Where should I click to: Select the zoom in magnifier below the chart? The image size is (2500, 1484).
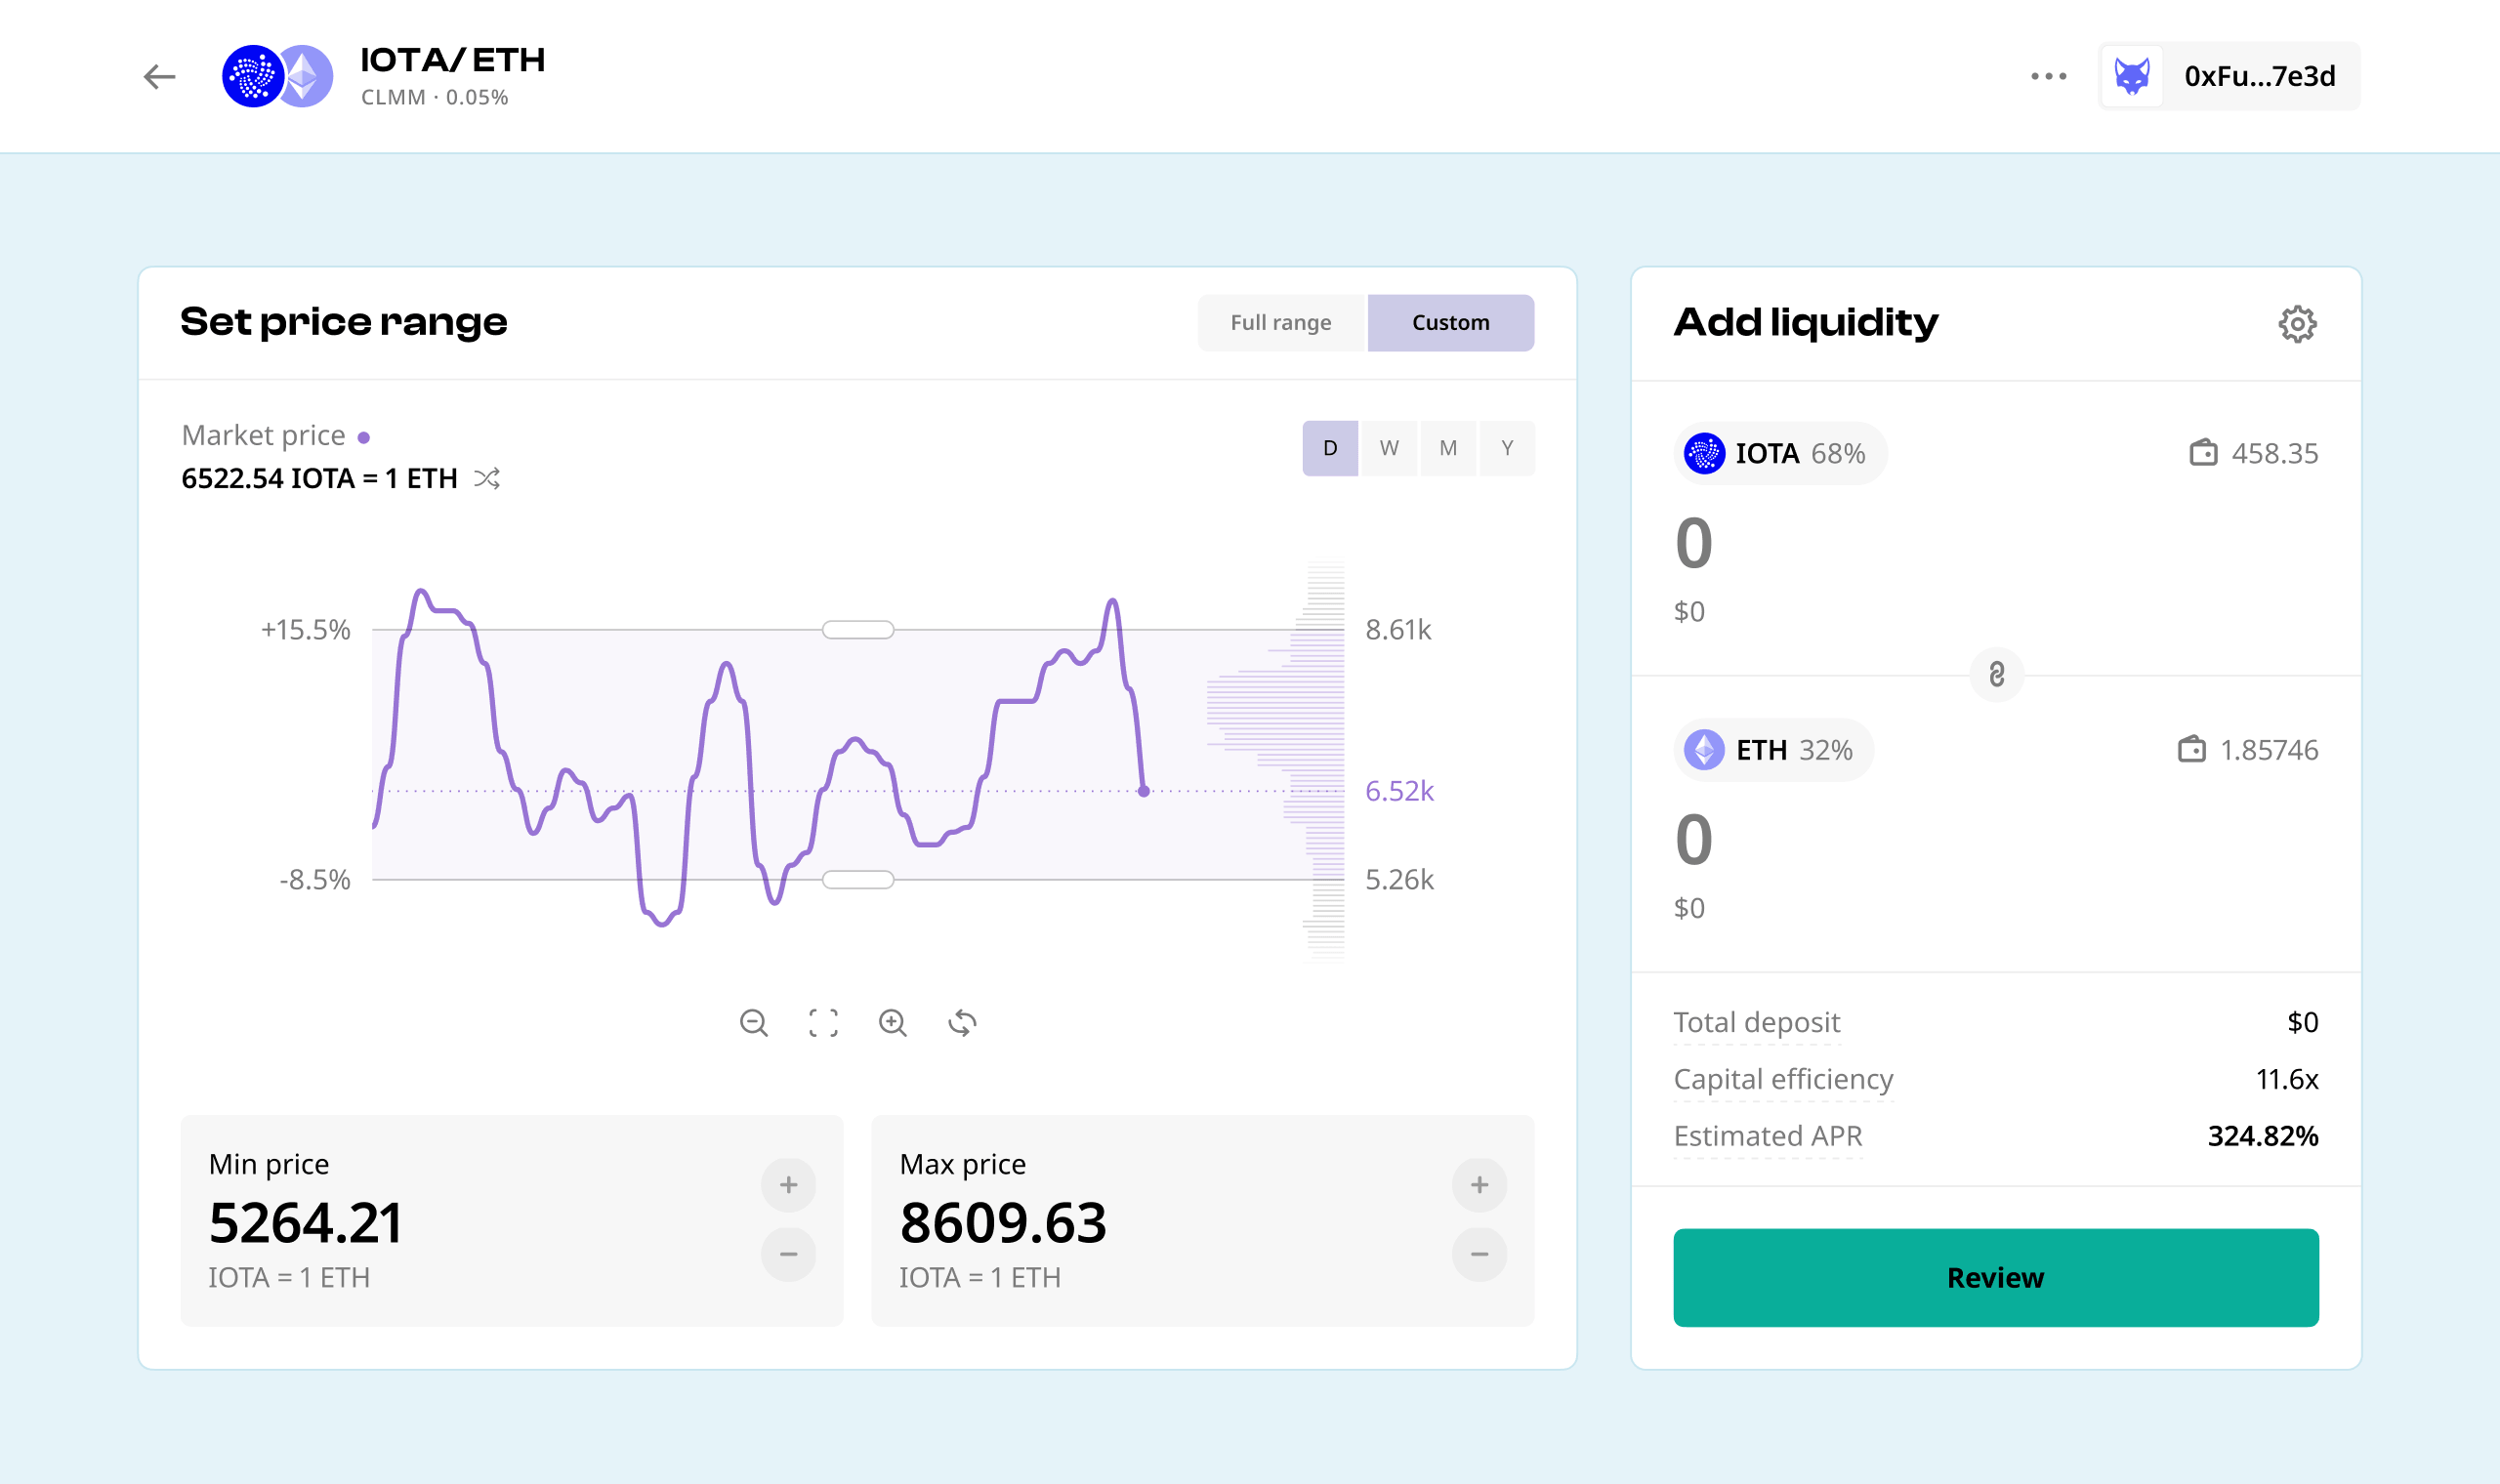pyautogui.click(x=893, y=1023)
